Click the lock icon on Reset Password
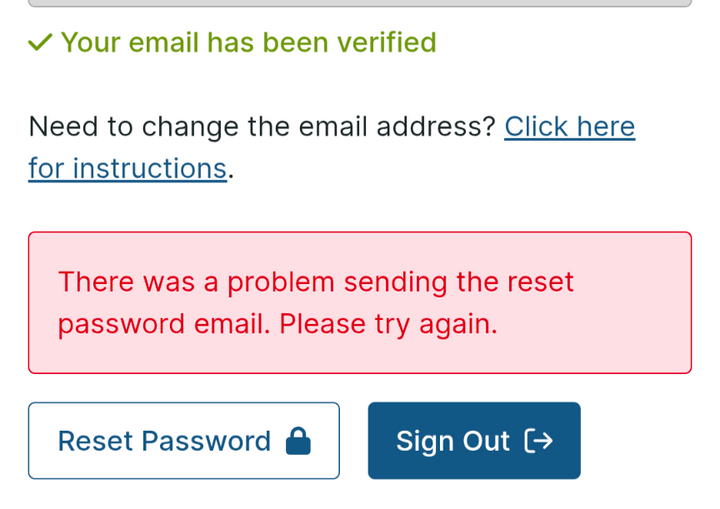 298,441
